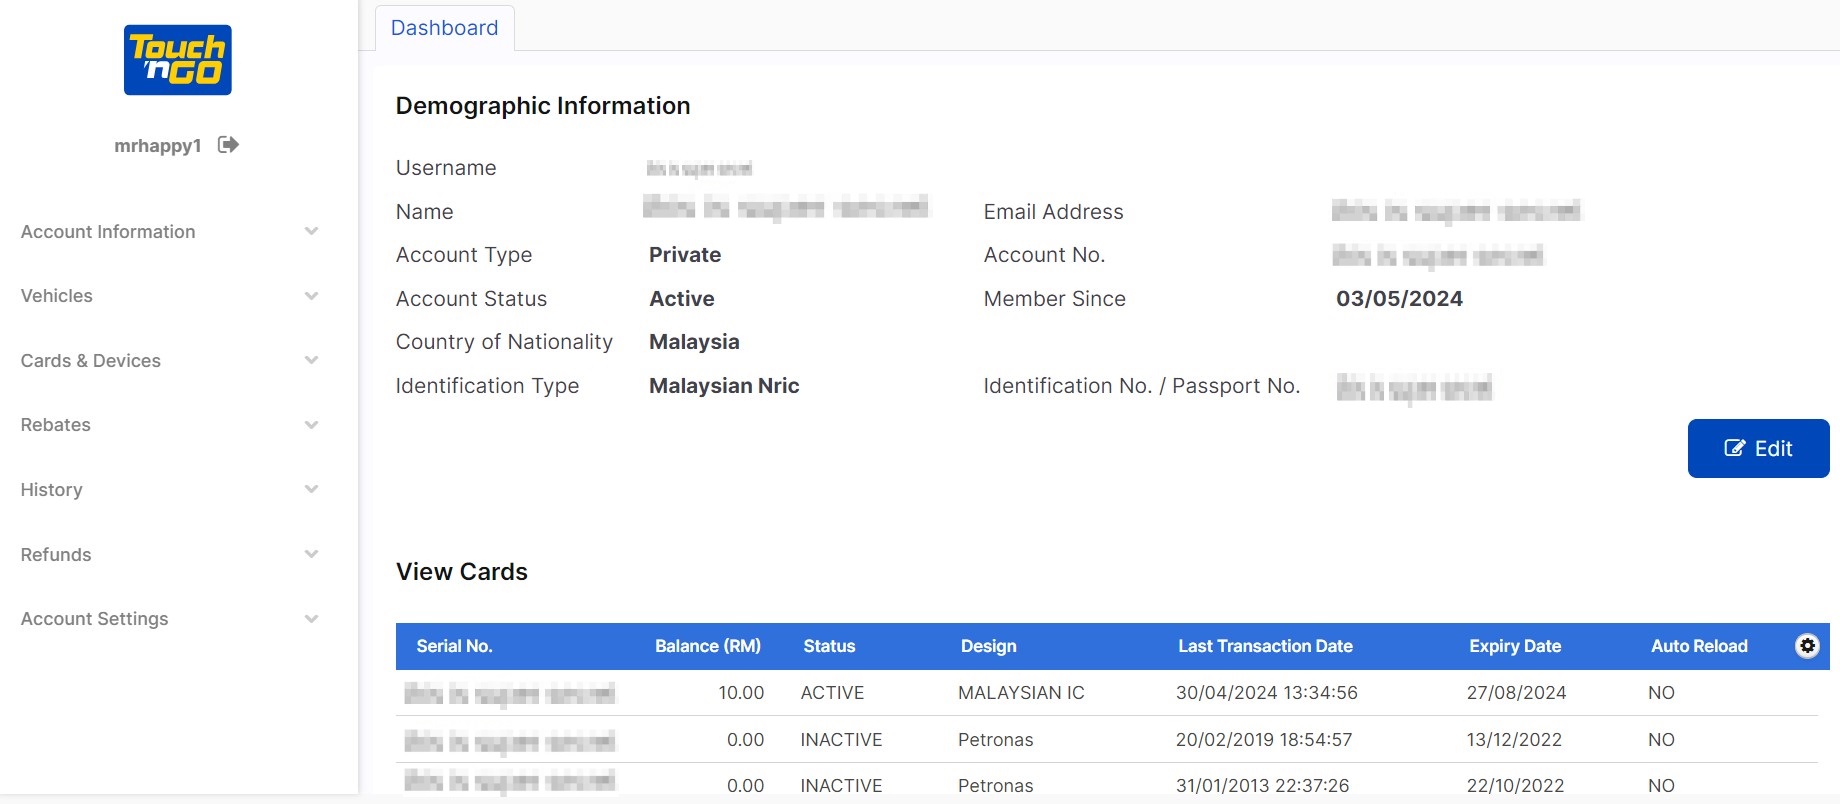
Task: Sort by Serial No. column header
Action: pyautogui.click(x=454, y=646)
